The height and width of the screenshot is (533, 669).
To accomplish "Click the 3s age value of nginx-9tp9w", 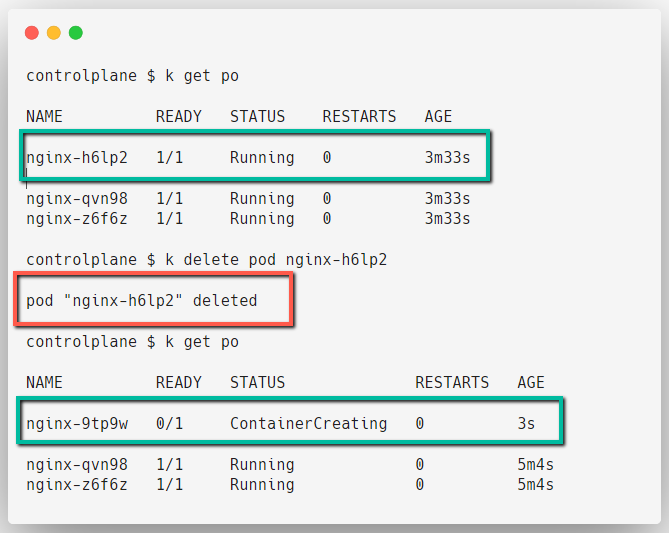I will [x=526, y=423].
